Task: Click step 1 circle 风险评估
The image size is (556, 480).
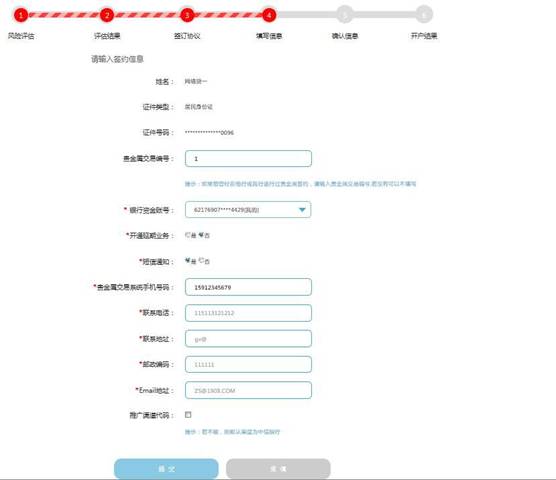Action: point(21,15)
